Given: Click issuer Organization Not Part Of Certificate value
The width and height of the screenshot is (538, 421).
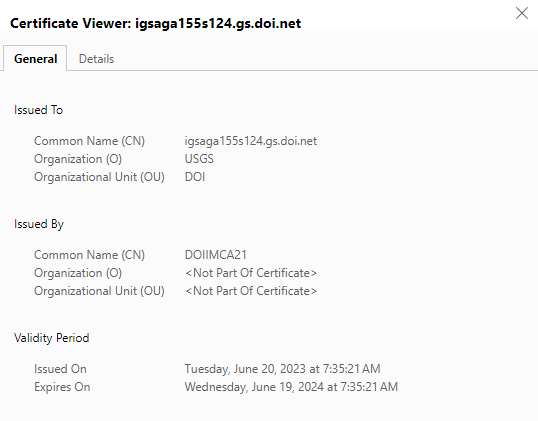Looking at the screenshot, I should 250,273.
